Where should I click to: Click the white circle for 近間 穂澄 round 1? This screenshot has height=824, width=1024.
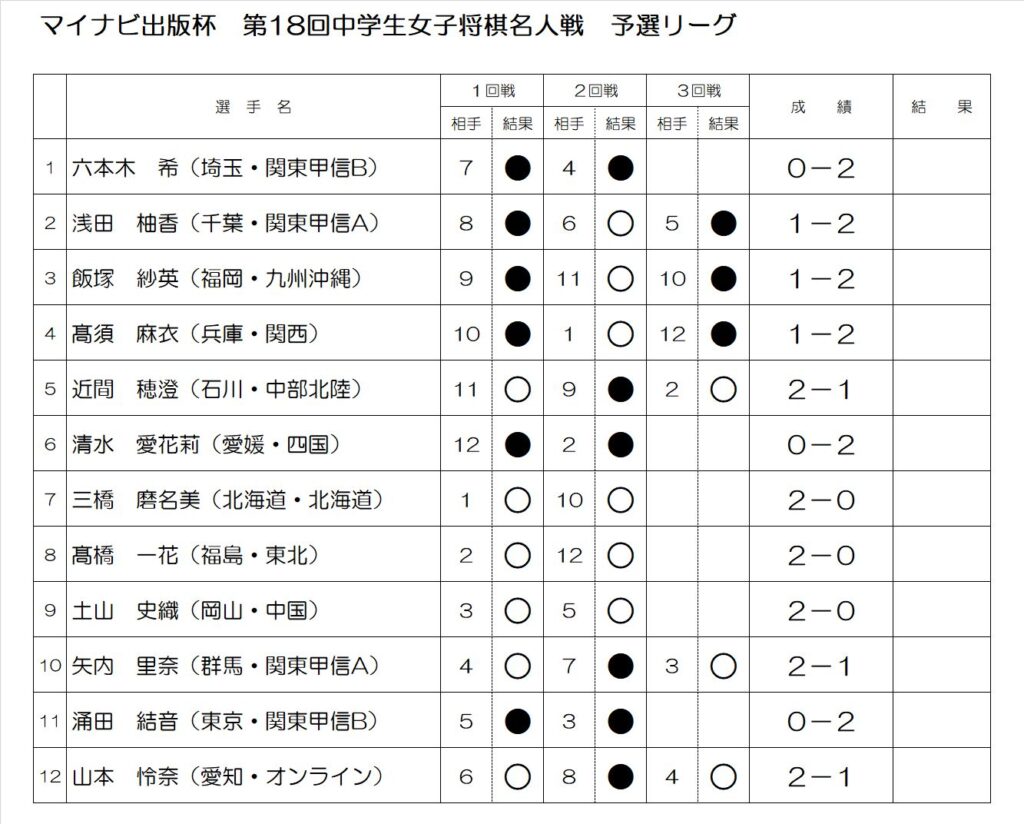(x=517, y=389)
